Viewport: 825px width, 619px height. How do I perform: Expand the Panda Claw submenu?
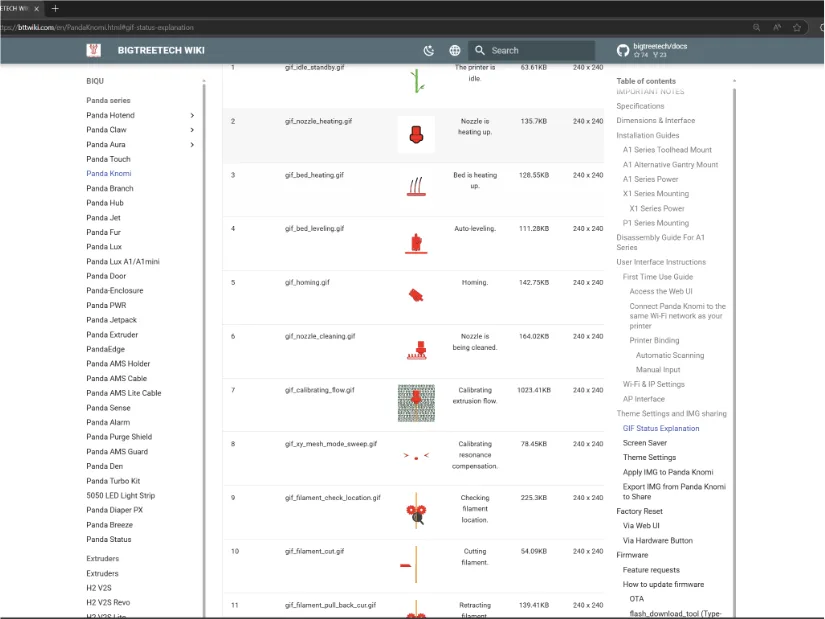pos(192,130)
